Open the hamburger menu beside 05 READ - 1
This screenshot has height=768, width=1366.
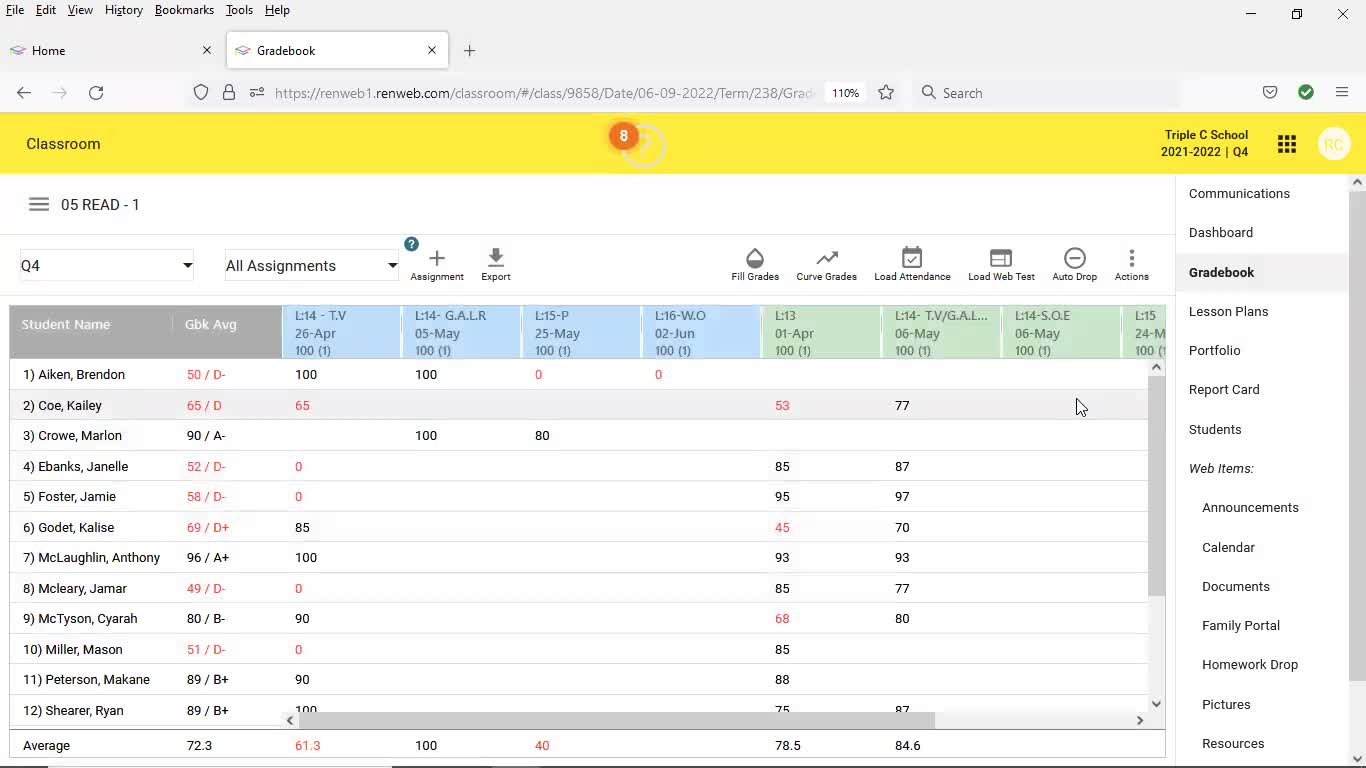(39, 204)
